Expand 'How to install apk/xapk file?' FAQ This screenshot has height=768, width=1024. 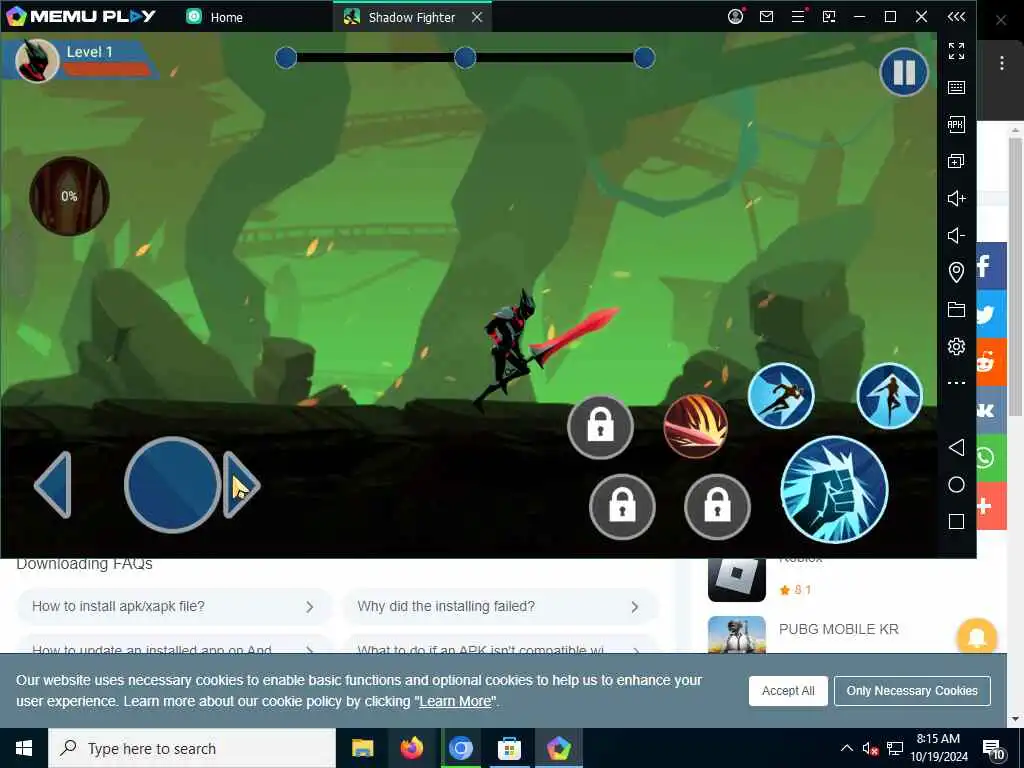tap(174, 607)
